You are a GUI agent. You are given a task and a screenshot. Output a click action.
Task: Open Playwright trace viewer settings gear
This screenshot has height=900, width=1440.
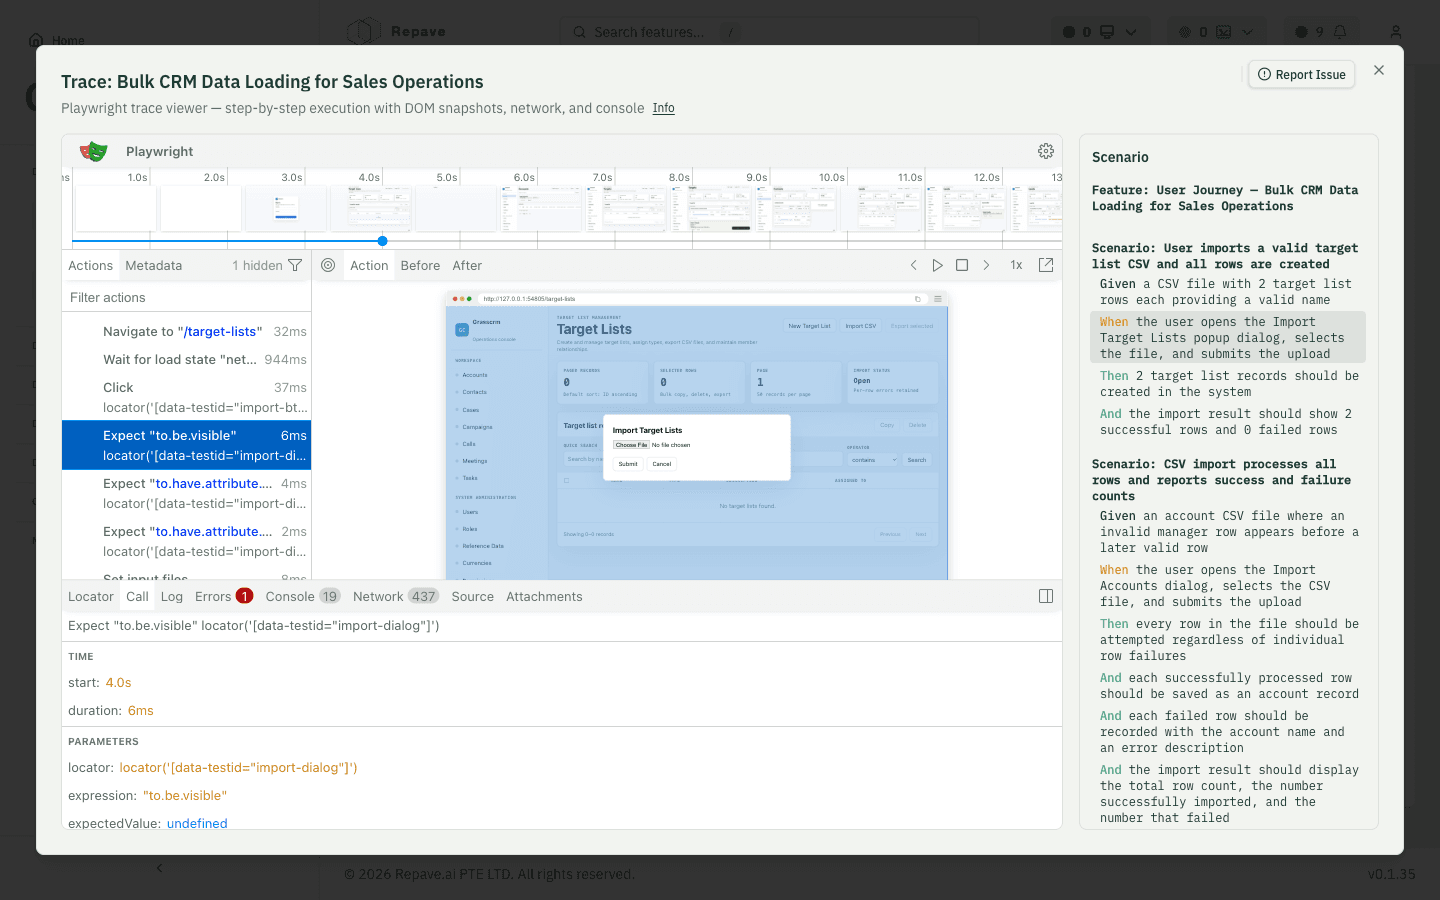click(1046, 151)
